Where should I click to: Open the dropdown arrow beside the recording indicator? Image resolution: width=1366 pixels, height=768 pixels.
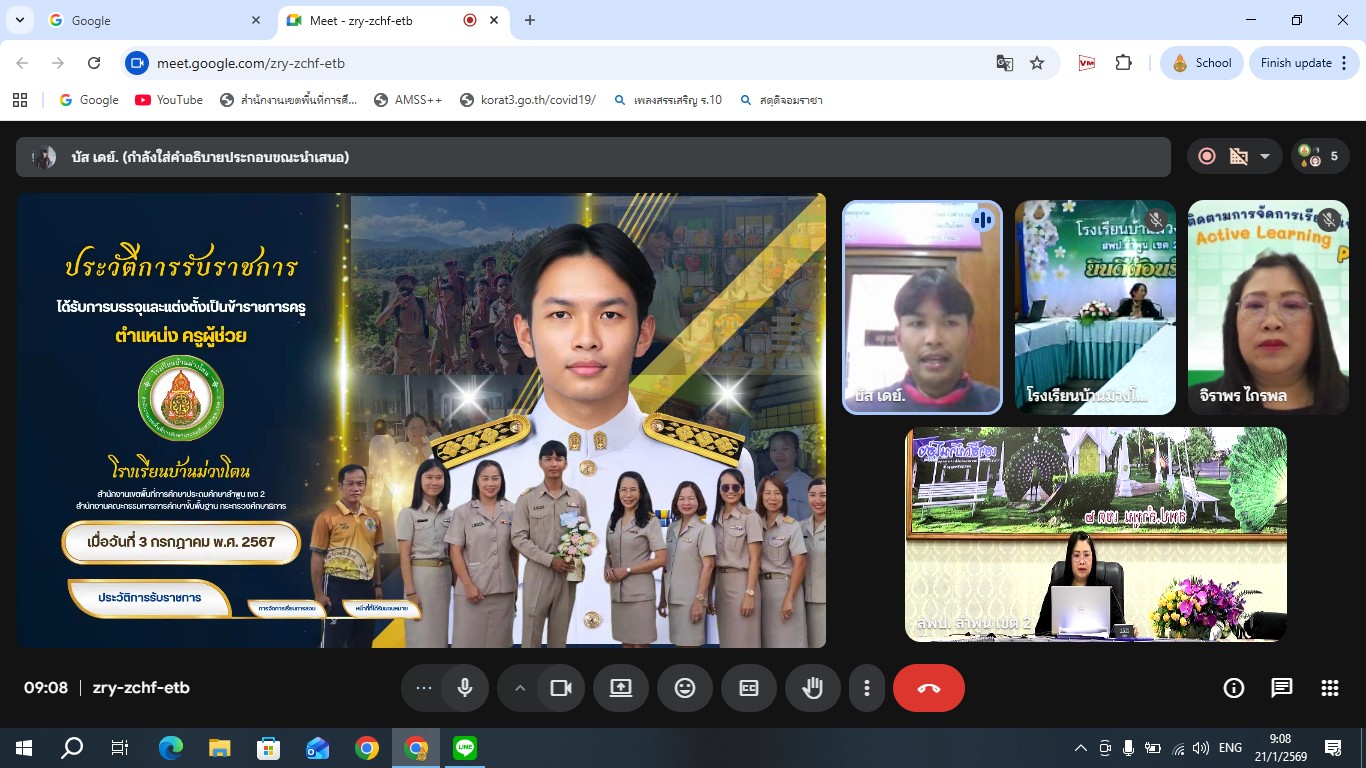point(1264,157)
